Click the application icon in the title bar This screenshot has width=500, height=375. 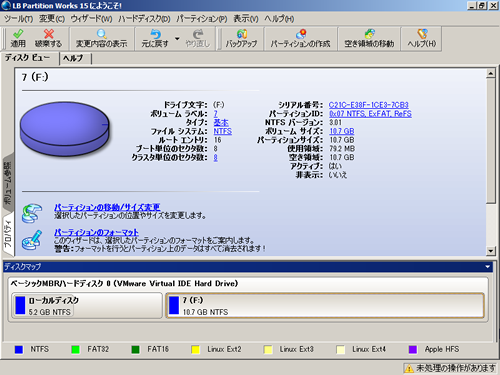tap(6, 6)
